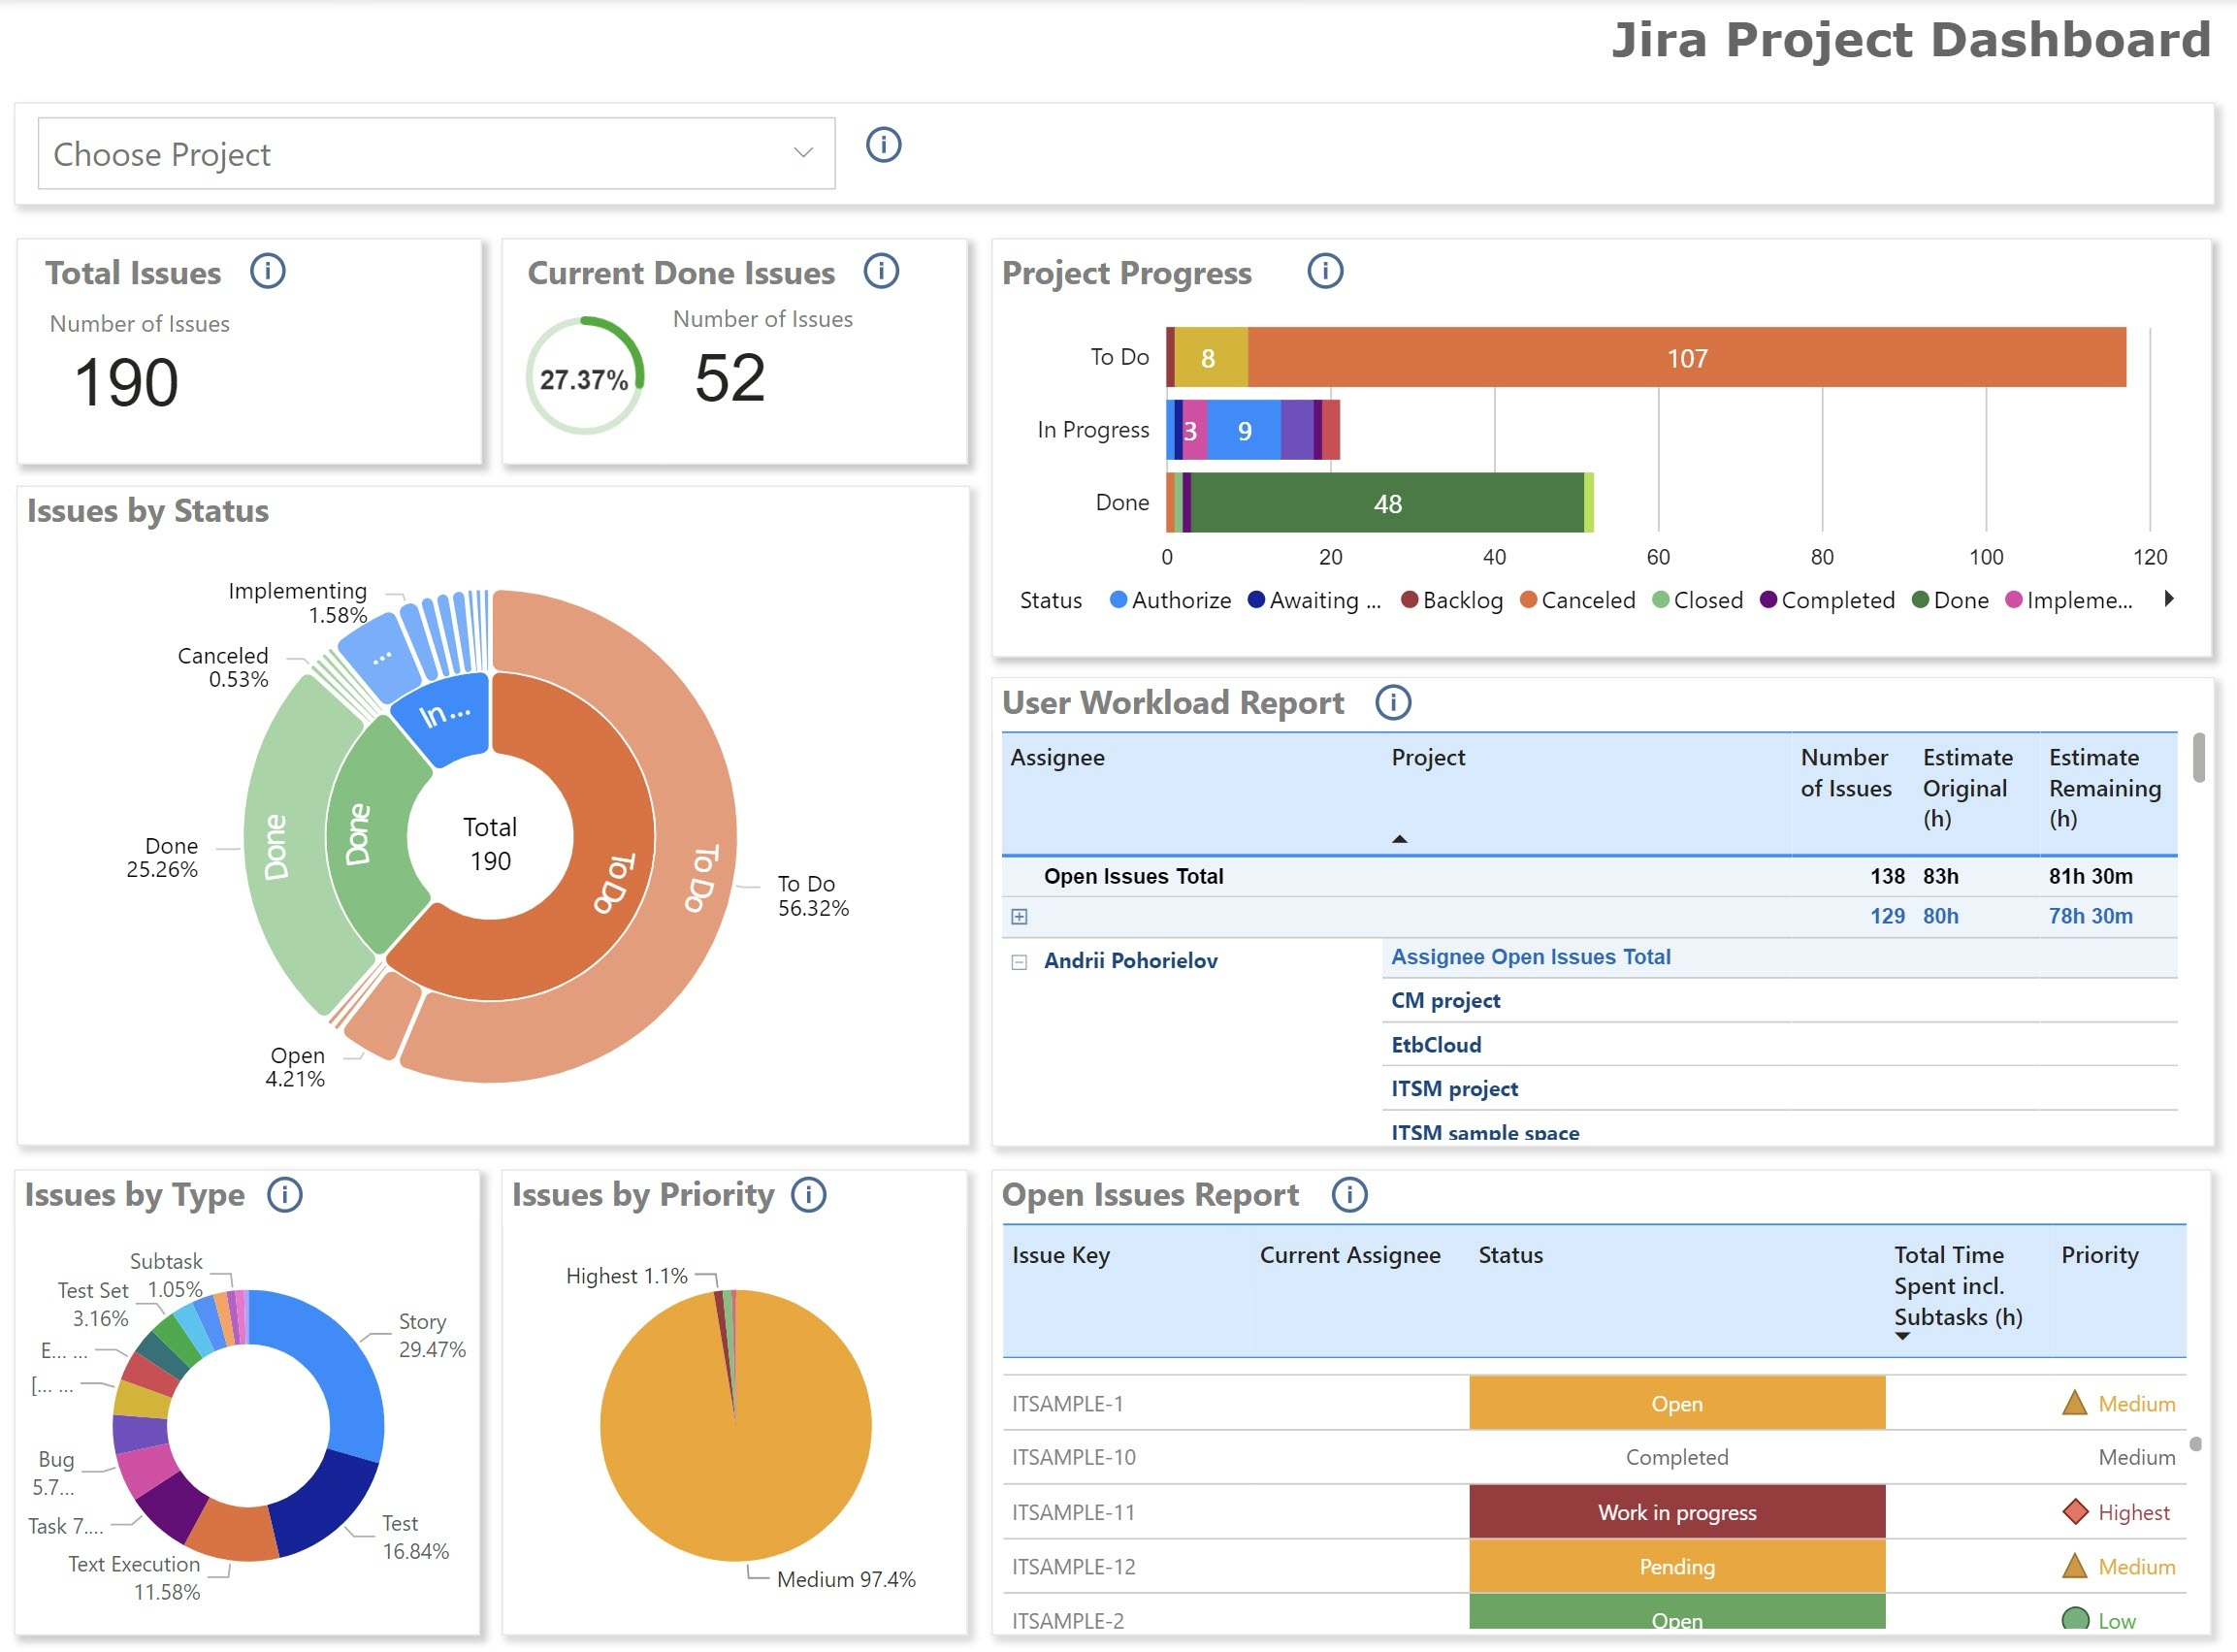Collapse the Andrii Pohorielov row
Image resolution: width=2237 pixels, height=1652 pixels.
tap(1019, 961)
